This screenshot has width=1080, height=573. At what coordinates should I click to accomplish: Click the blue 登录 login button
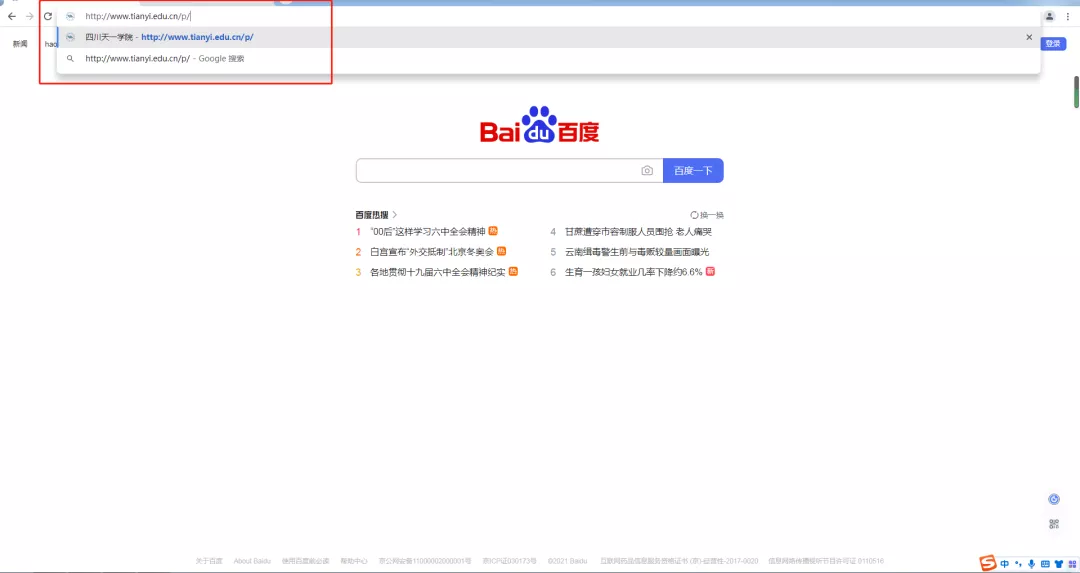click(1053, 43)
